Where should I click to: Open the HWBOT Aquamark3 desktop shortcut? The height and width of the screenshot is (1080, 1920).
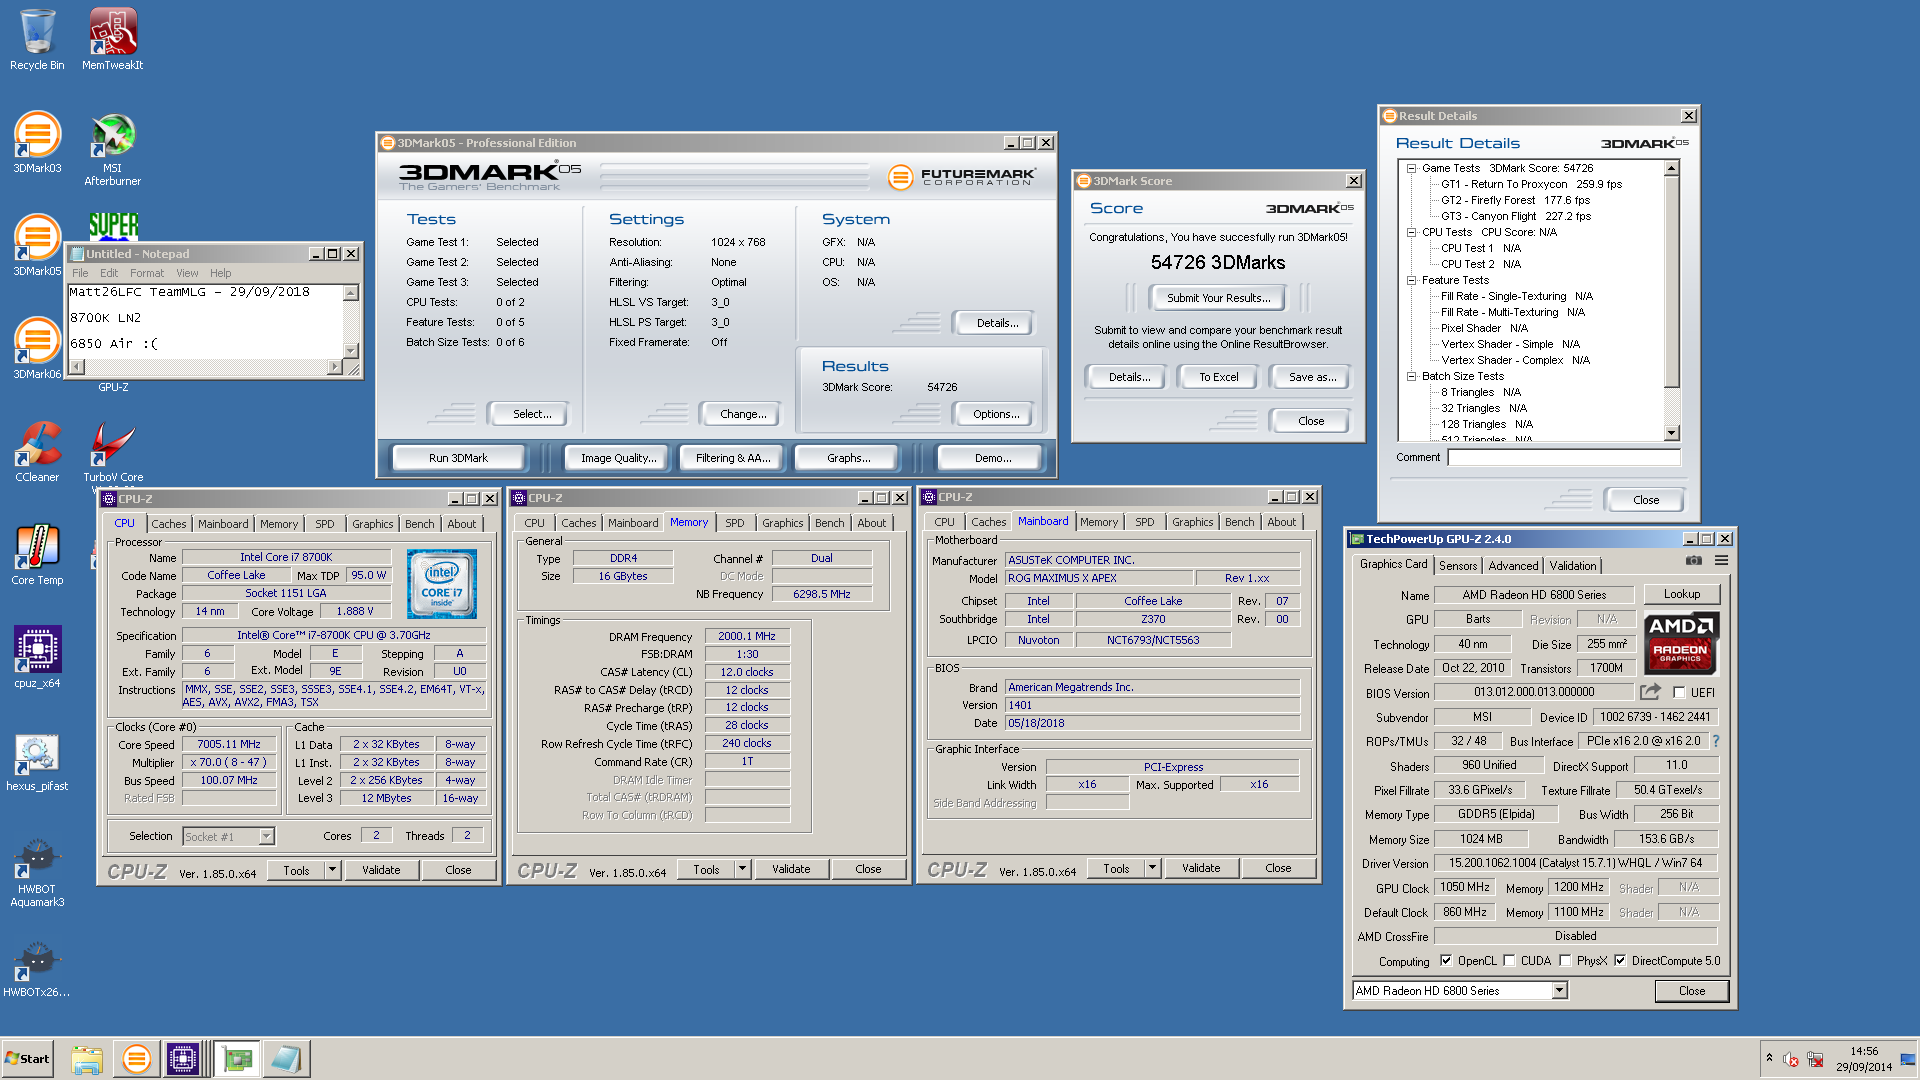[37, 872]
